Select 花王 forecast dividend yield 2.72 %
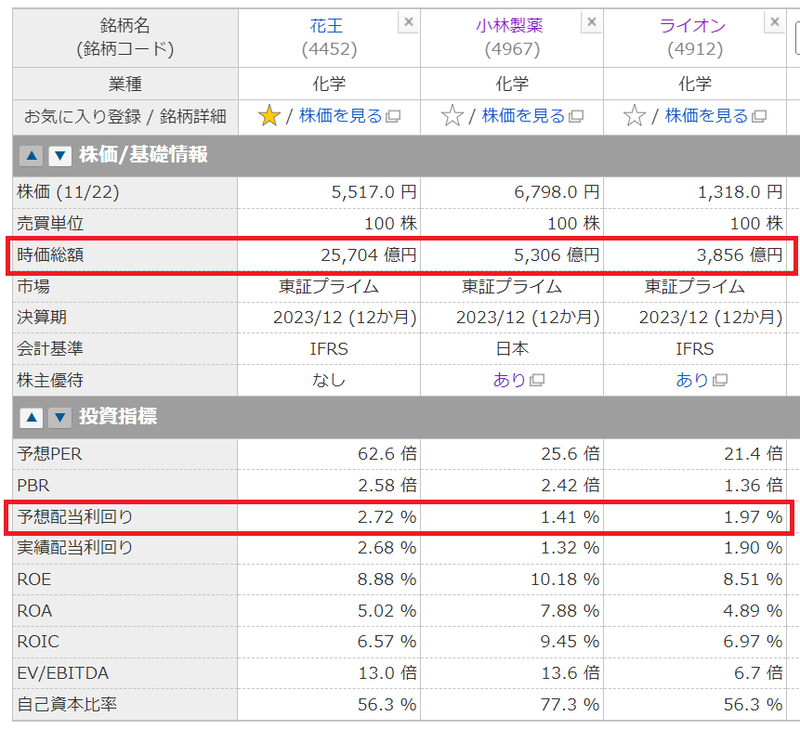The image size is (800, 729). click(x=387, y=517)
